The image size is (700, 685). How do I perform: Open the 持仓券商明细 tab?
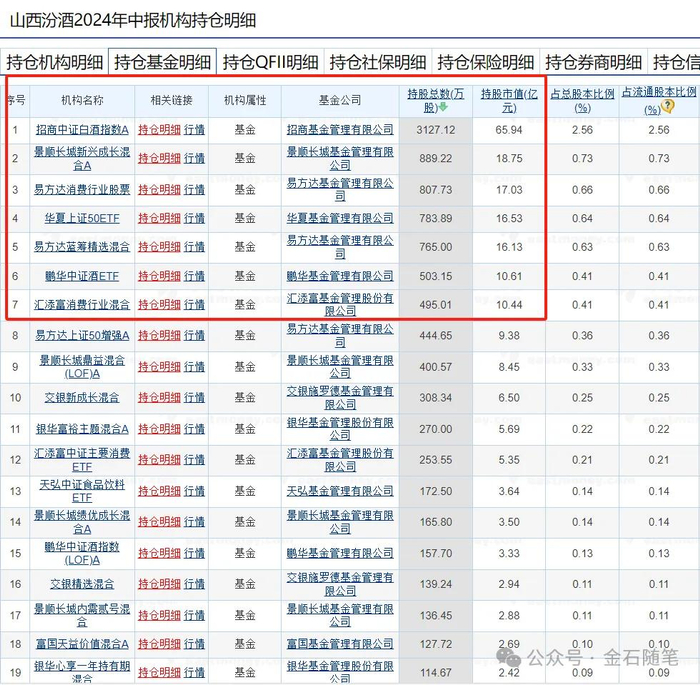click(593, 62)
